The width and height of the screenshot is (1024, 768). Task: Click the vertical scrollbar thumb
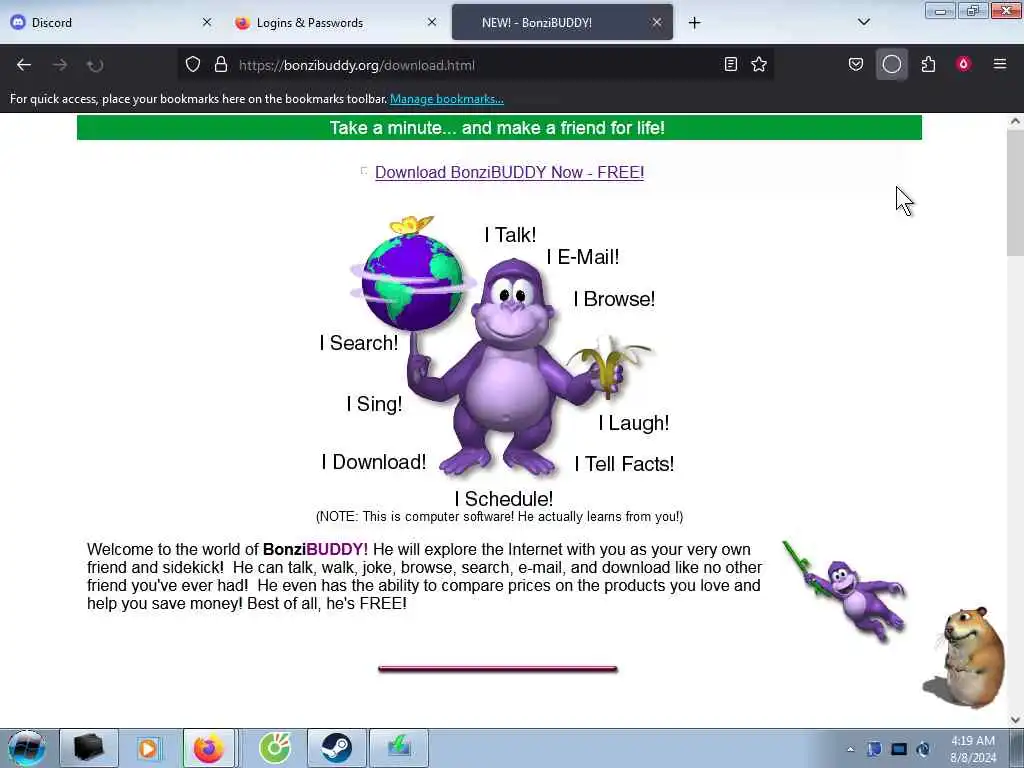(x=1015, y=193)
